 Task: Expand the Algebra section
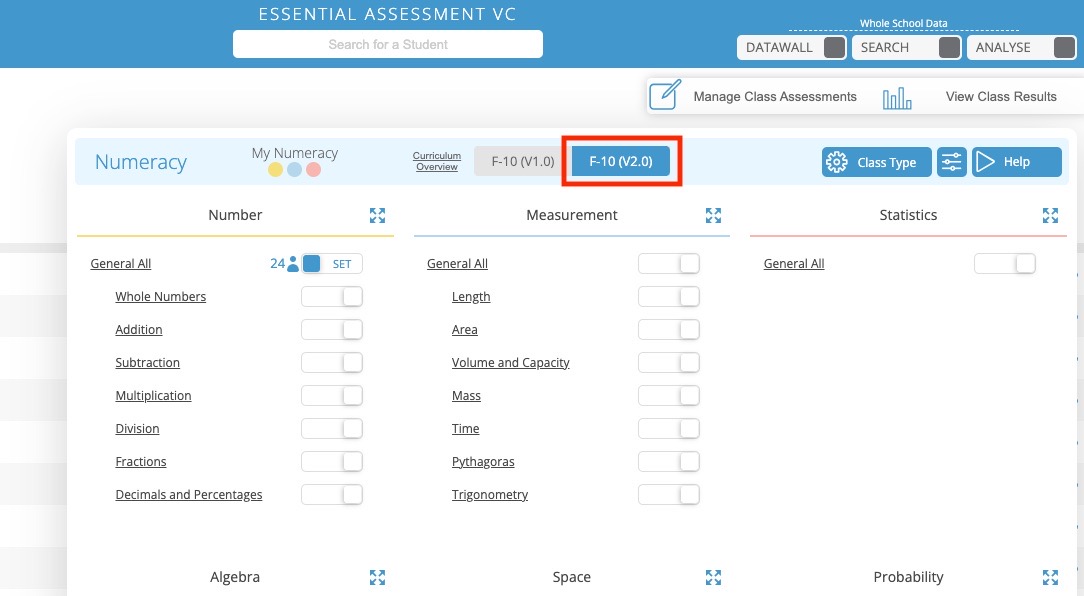(377, 577)
